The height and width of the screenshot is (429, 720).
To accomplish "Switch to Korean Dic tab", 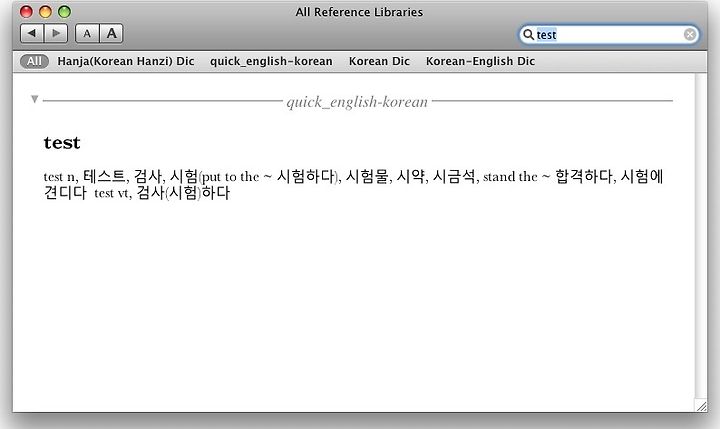I will coord(379,61).
